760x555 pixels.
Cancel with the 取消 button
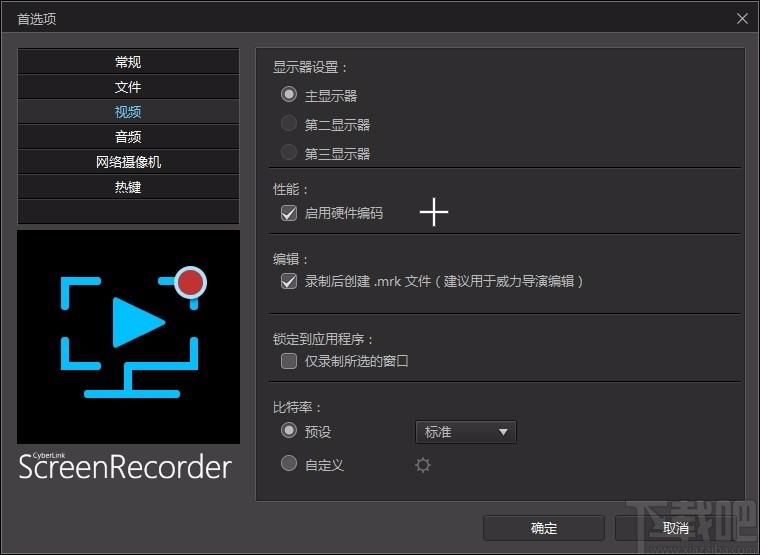pos(675,528)
